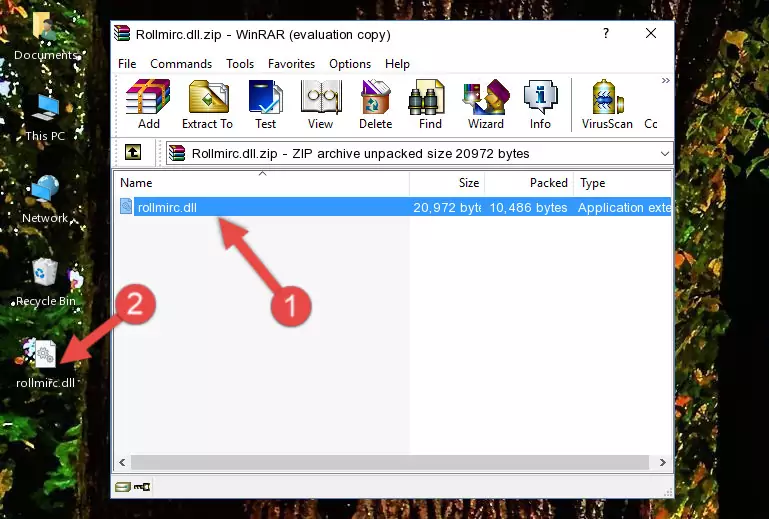Sort the list by Type column
Viewport: 769px width, 519px height.
[x=622, y=183]
